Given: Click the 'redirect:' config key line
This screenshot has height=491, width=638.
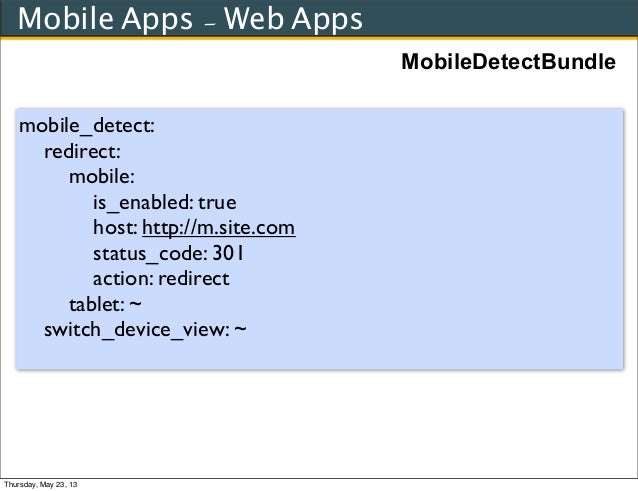Looking at the screenshot, I should click(82, 152).
